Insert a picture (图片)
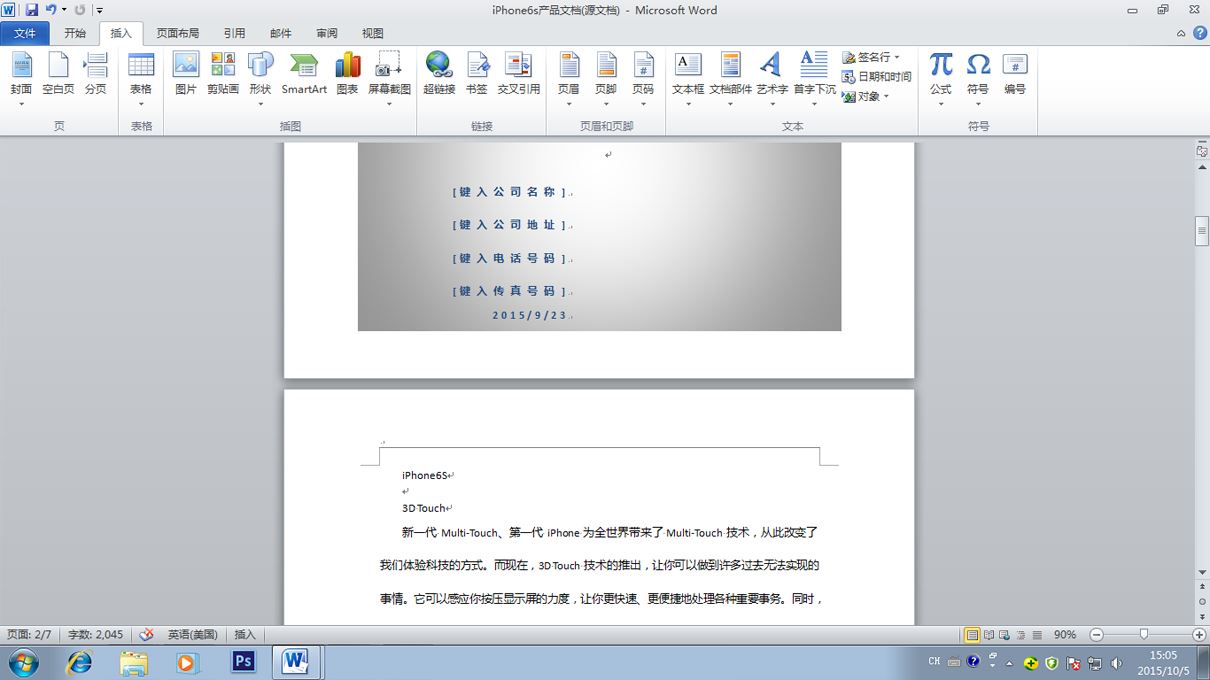Viewport: 1210px width, 680px height. tap(186, 74)
